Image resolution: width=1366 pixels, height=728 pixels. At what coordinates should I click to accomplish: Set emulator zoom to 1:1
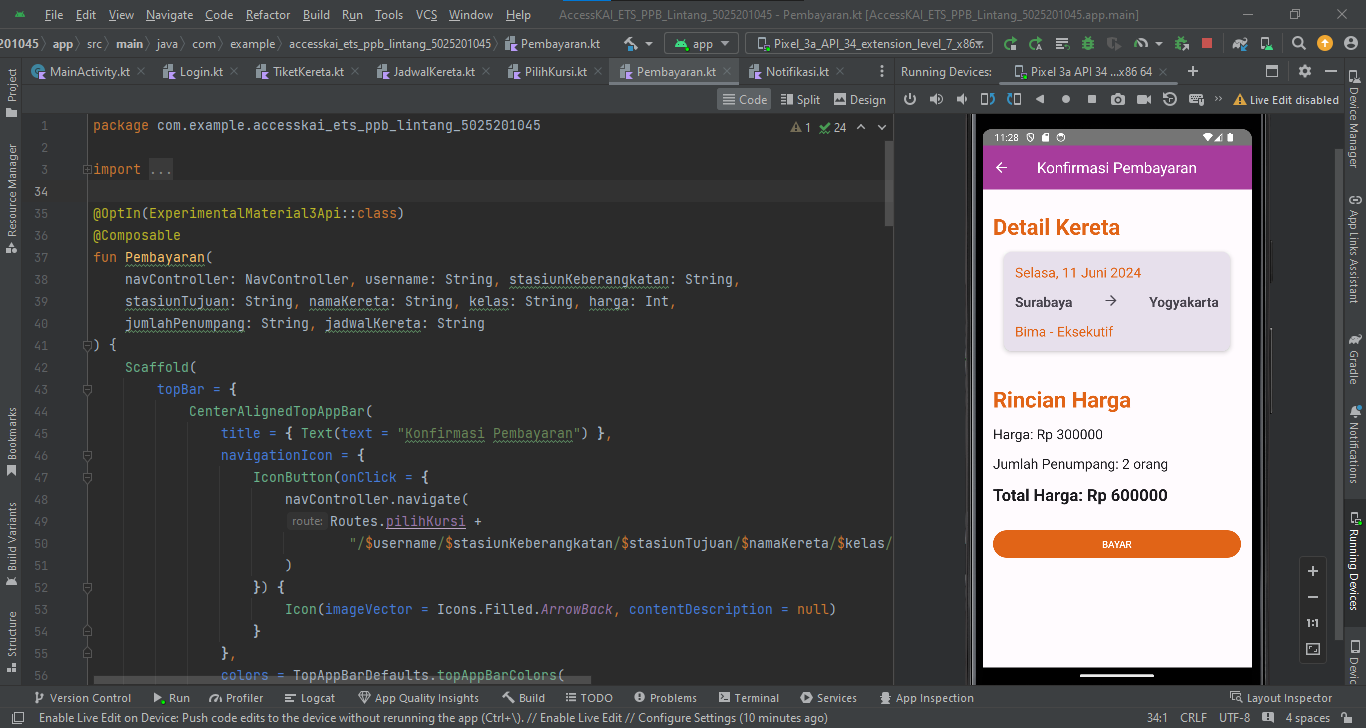1313,623
